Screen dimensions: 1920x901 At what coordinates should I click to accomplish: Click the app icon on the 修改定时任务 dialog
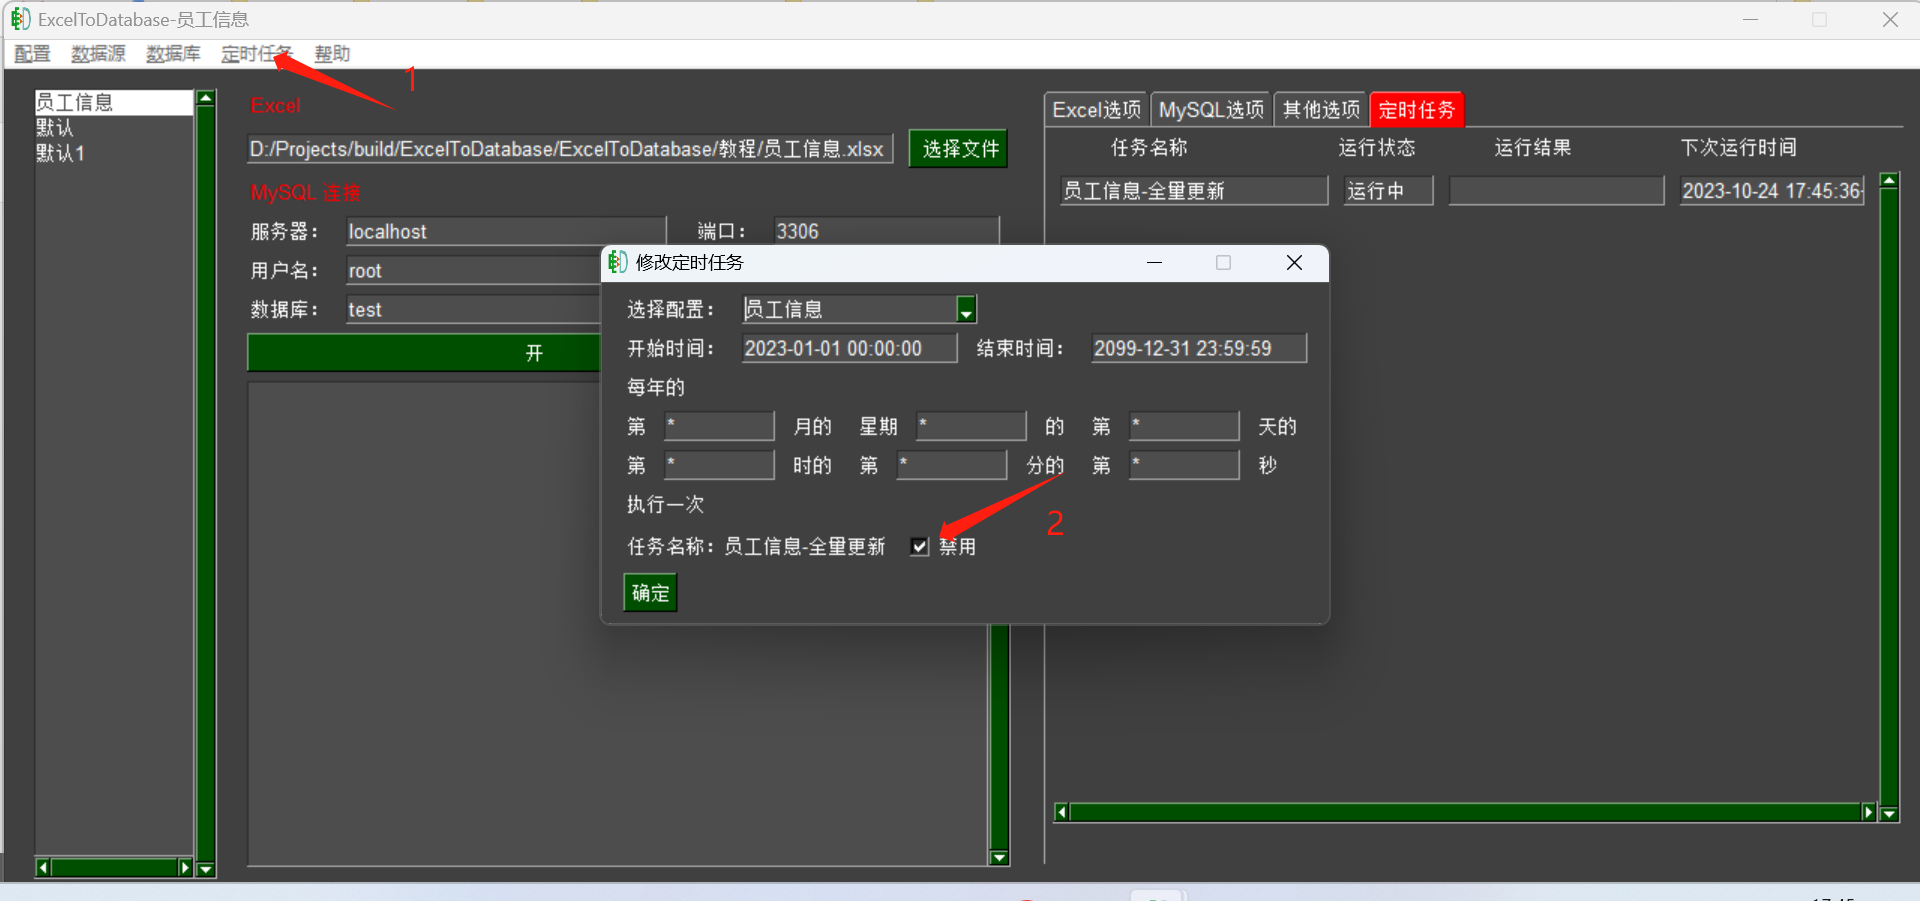[617, 262]
